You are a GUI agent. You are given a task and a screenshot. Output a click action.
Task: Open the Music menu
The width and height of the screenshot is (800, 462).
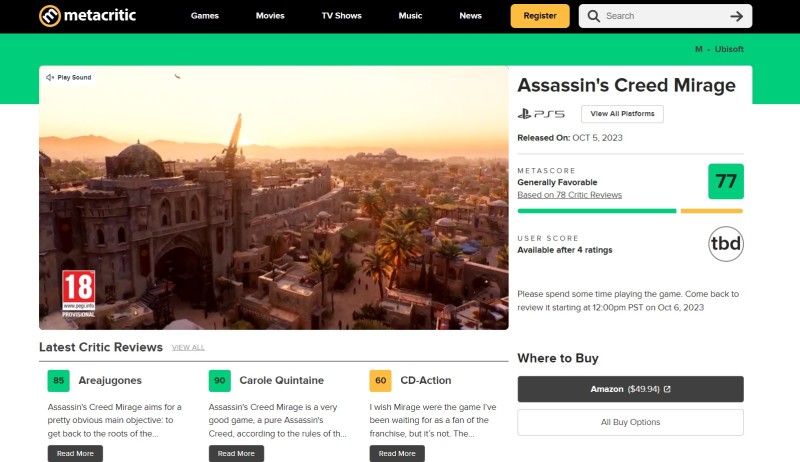click(410, 16)
